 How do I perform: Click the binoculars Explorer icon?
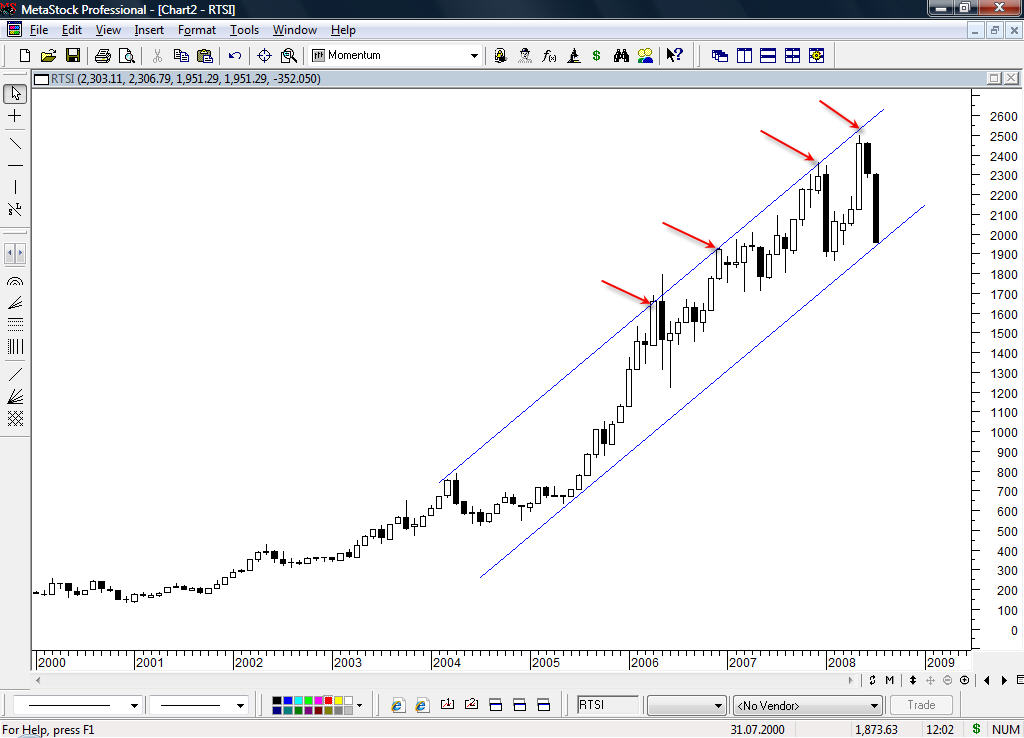(621, 56)
